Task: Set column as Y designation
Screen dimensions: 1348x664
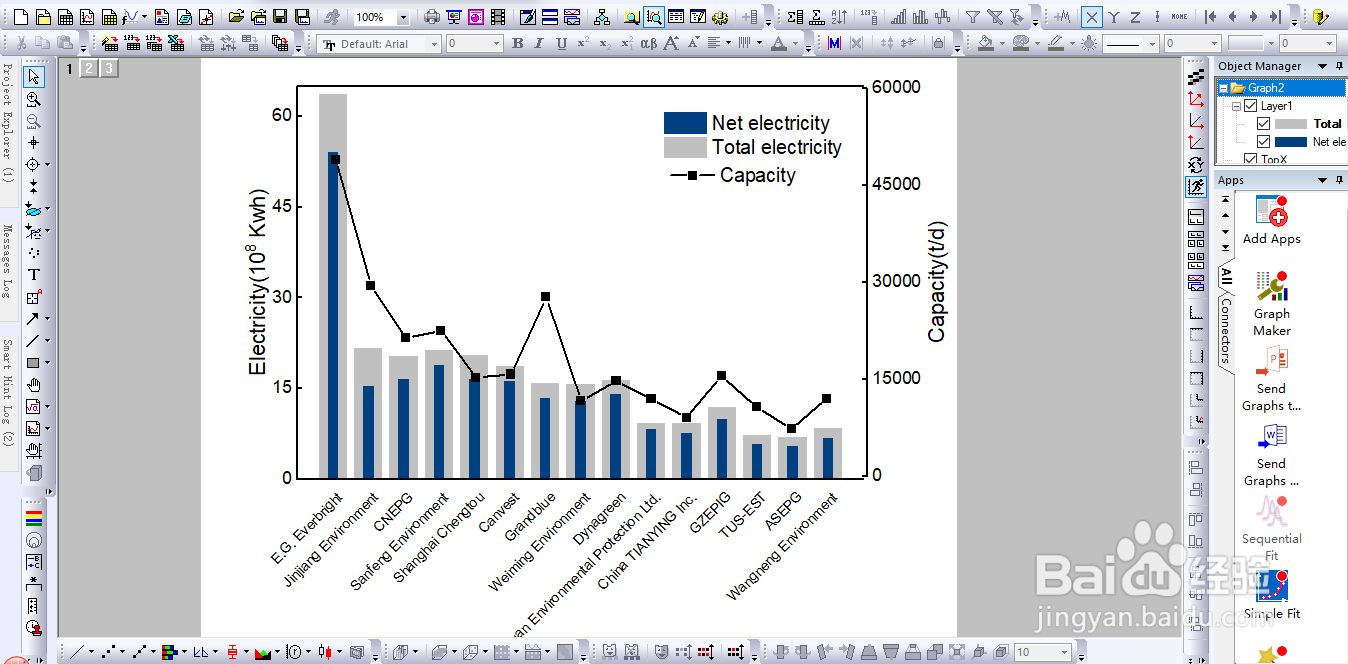Action: (1113, 17)
